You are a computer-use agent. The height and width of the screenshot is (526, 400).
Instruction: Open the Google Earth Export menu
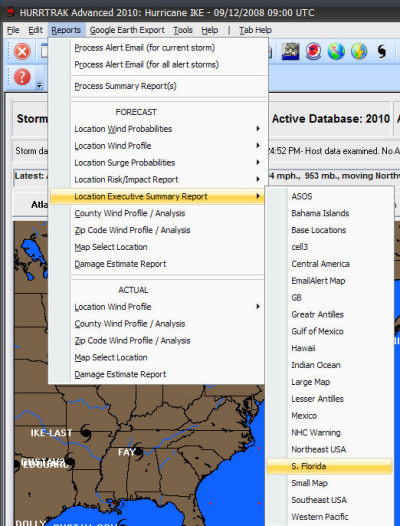[x=127, y=30]
